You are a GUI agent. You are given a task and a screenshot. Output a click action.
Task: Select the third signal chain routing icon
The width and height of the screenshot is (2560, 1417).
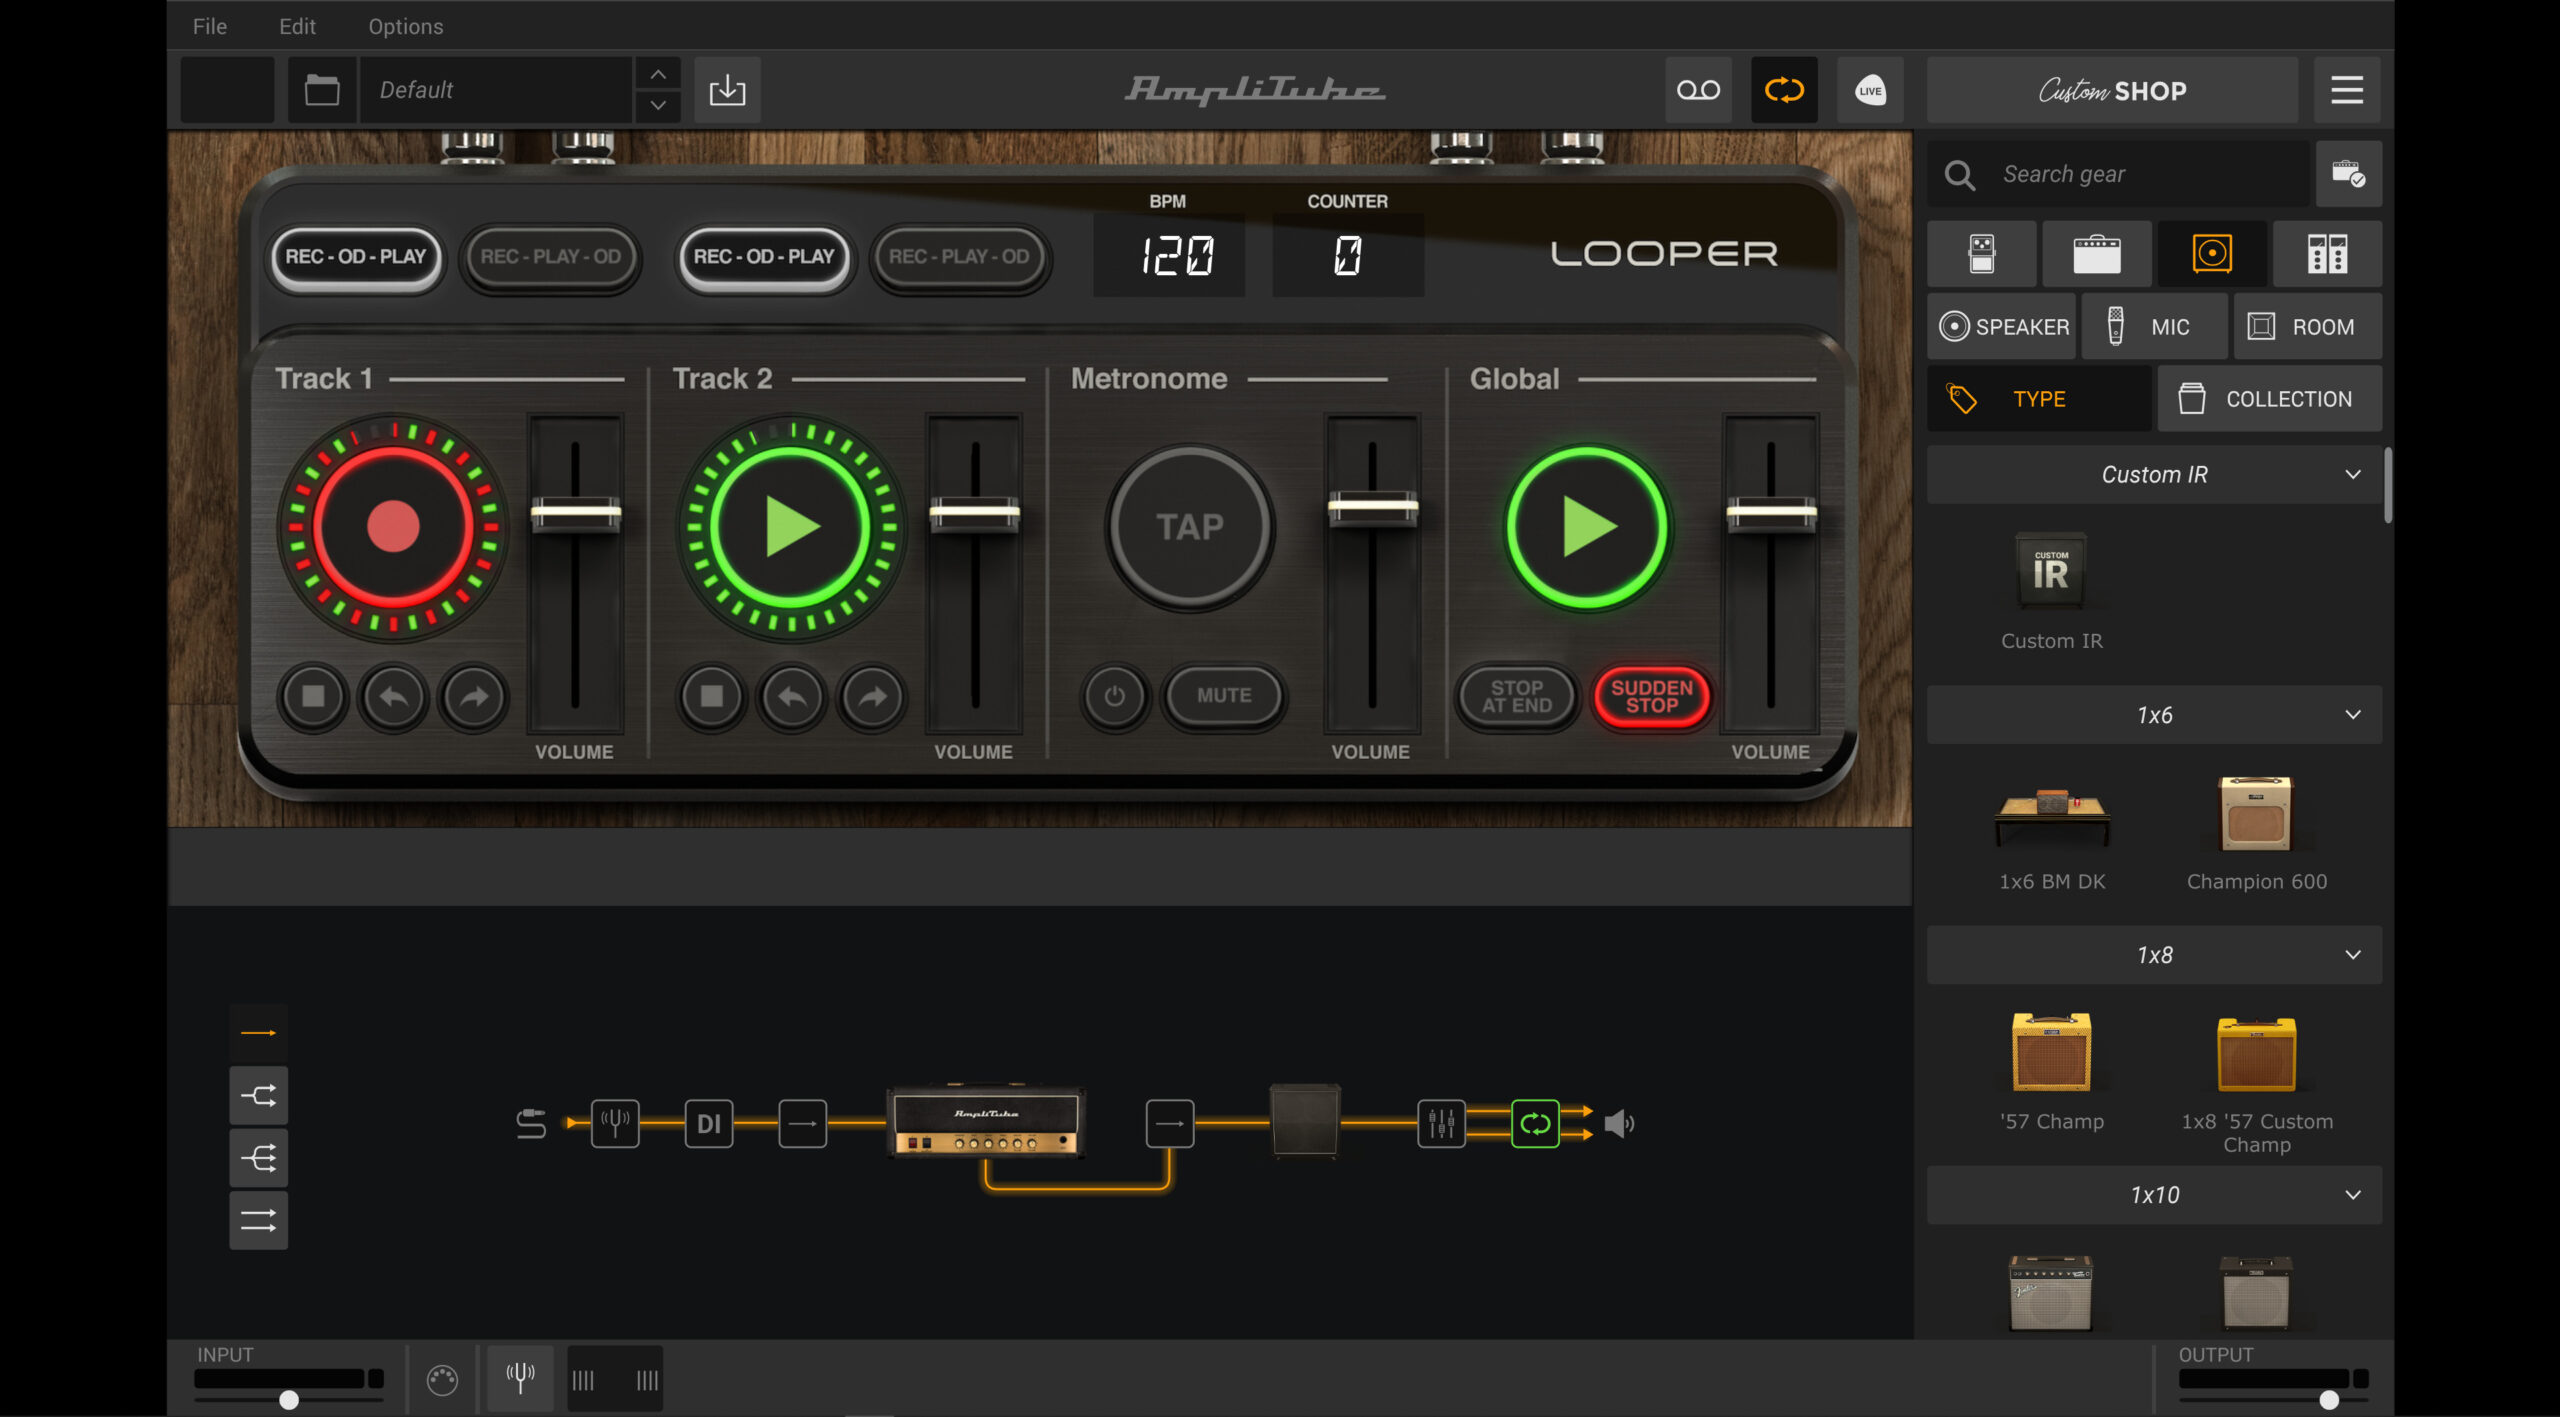coord(258,1158)
